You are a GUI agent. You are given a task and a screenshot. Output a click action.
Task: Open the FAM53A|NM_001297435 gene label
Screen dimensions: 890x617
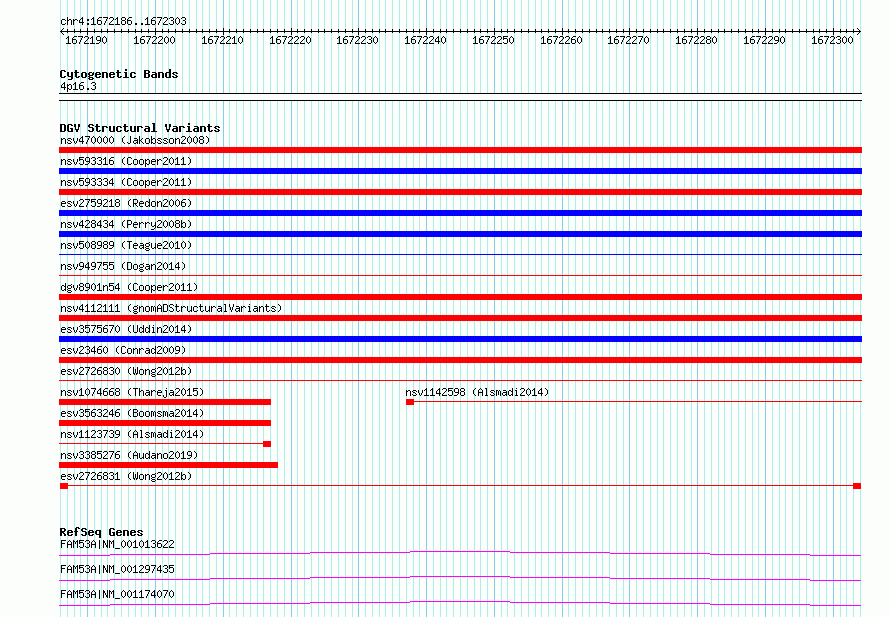117,569
